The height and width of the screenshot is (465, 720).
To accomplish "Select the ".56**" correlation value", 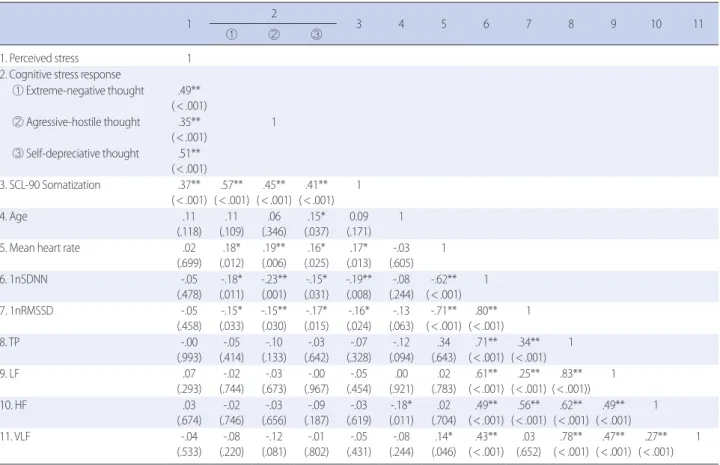I will click(529, 405).
